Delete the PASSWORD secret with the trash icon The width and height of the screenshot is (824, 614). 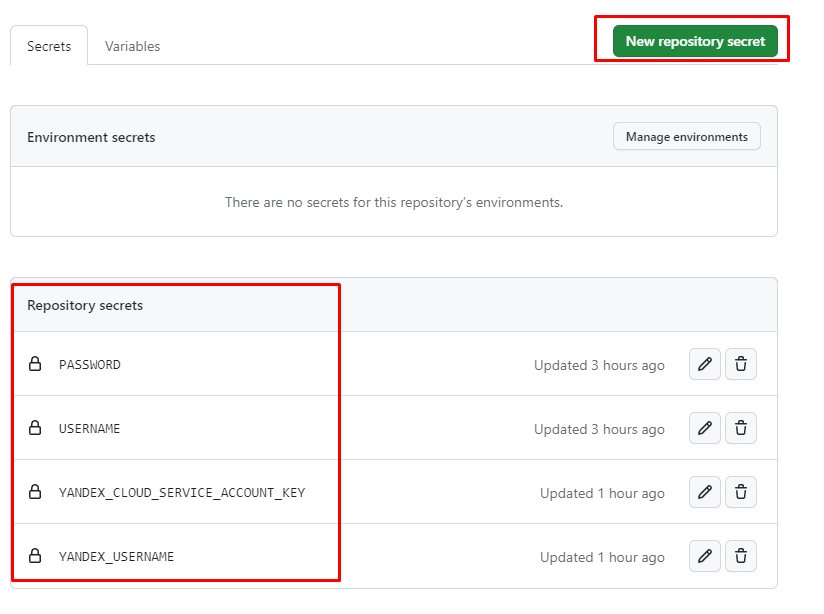coord(741,364)
